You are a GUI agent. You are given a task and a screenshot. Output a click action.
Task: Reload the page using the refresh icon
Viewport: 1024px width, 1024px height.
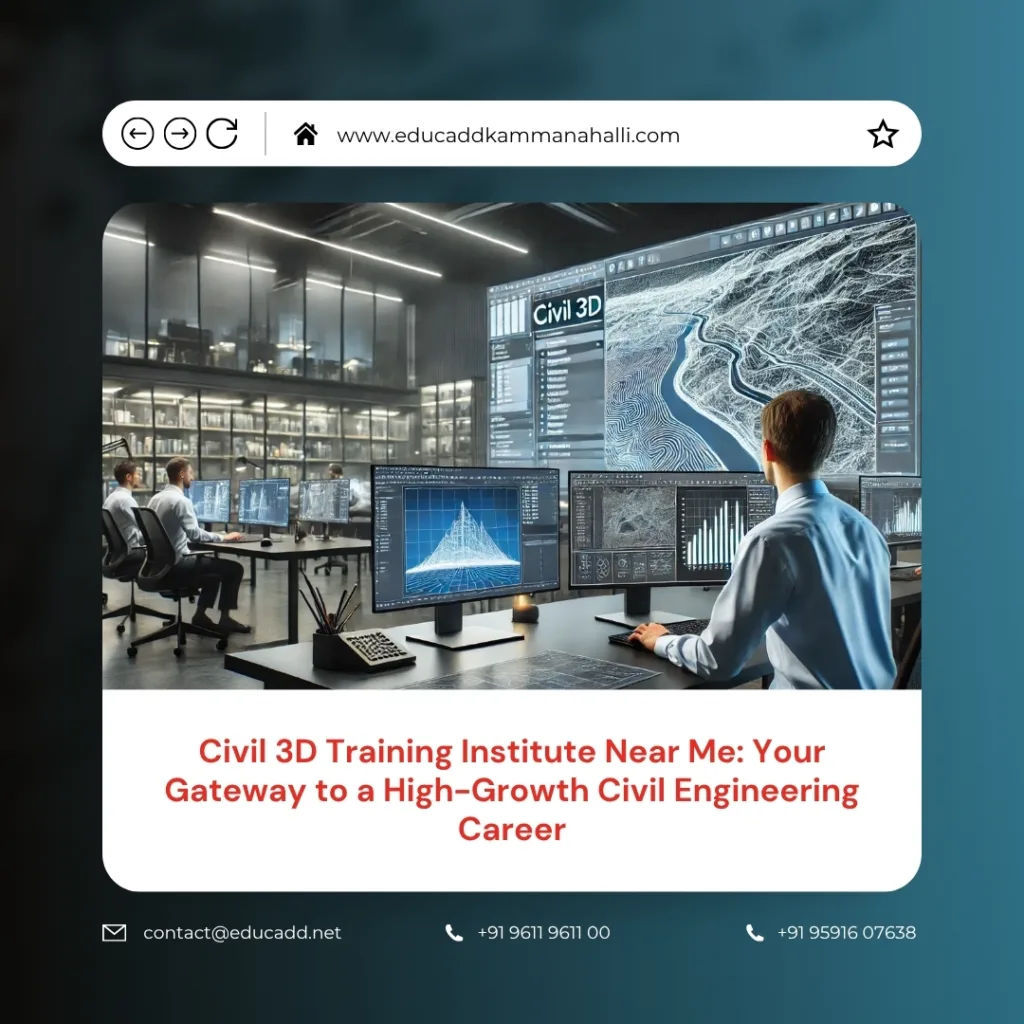[222, 133]
